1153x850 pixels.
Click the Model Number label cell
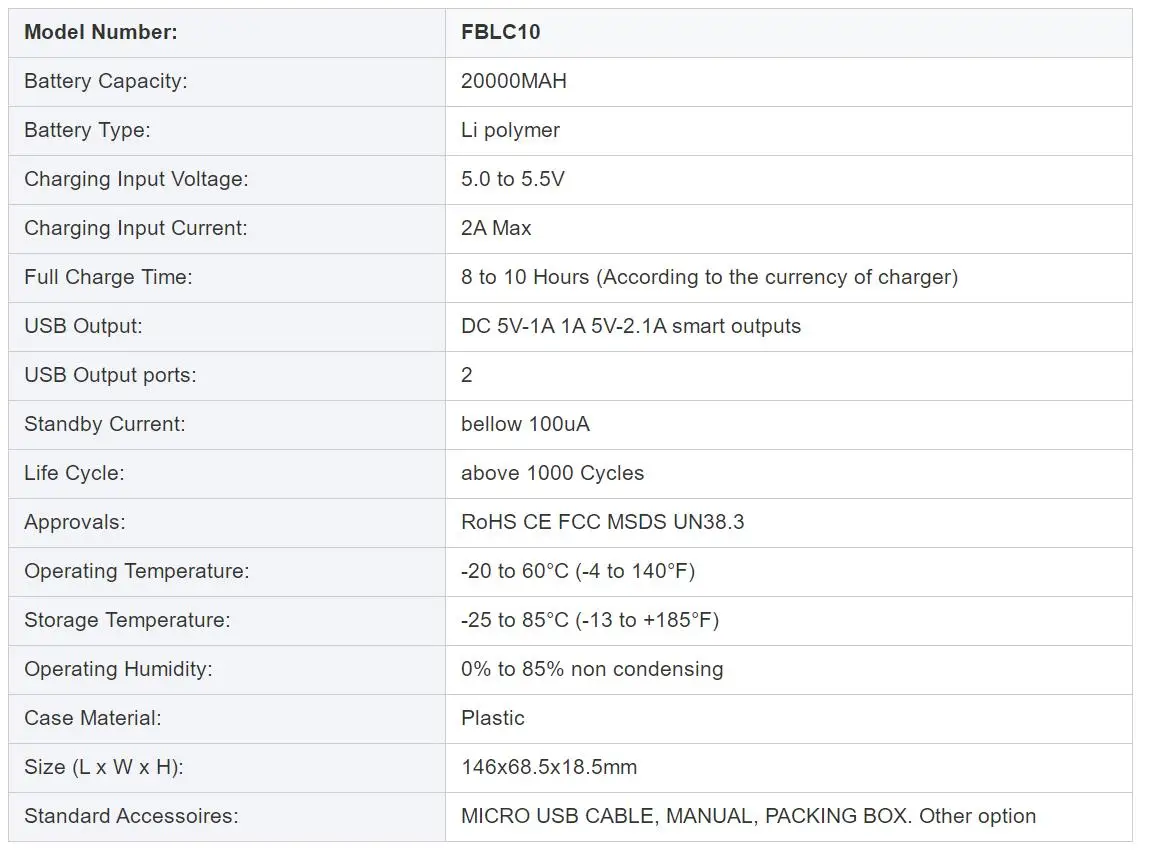pos(226,32)
